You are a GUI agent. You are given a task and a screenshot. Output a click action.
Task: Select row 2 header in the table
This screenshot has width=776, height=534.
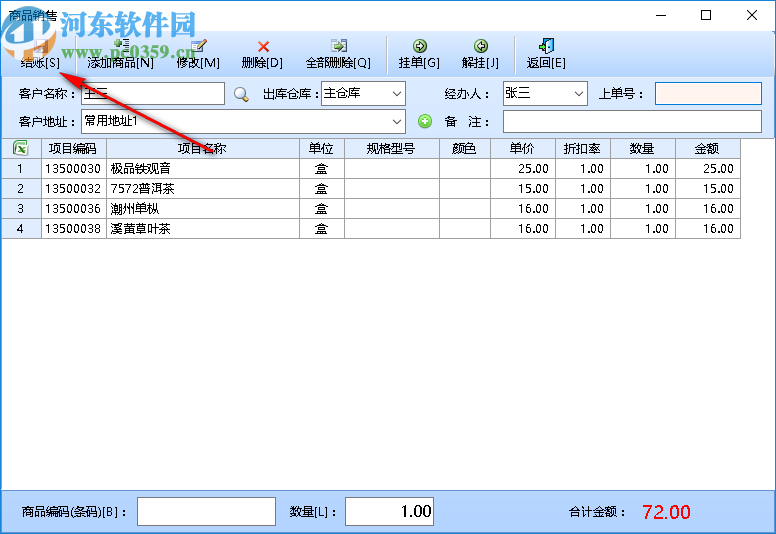pyautogui.click(x=21, y=189)
